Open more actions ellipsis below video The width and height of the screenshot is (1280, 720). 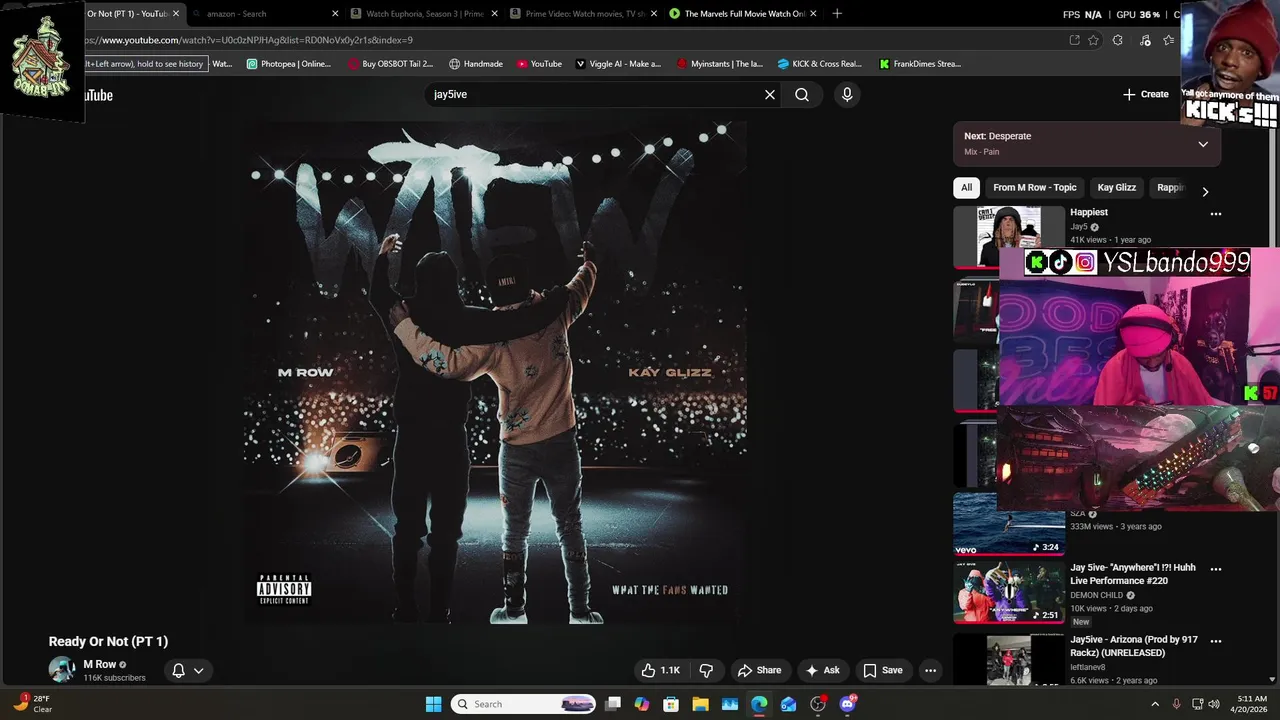tap(930, 670)
